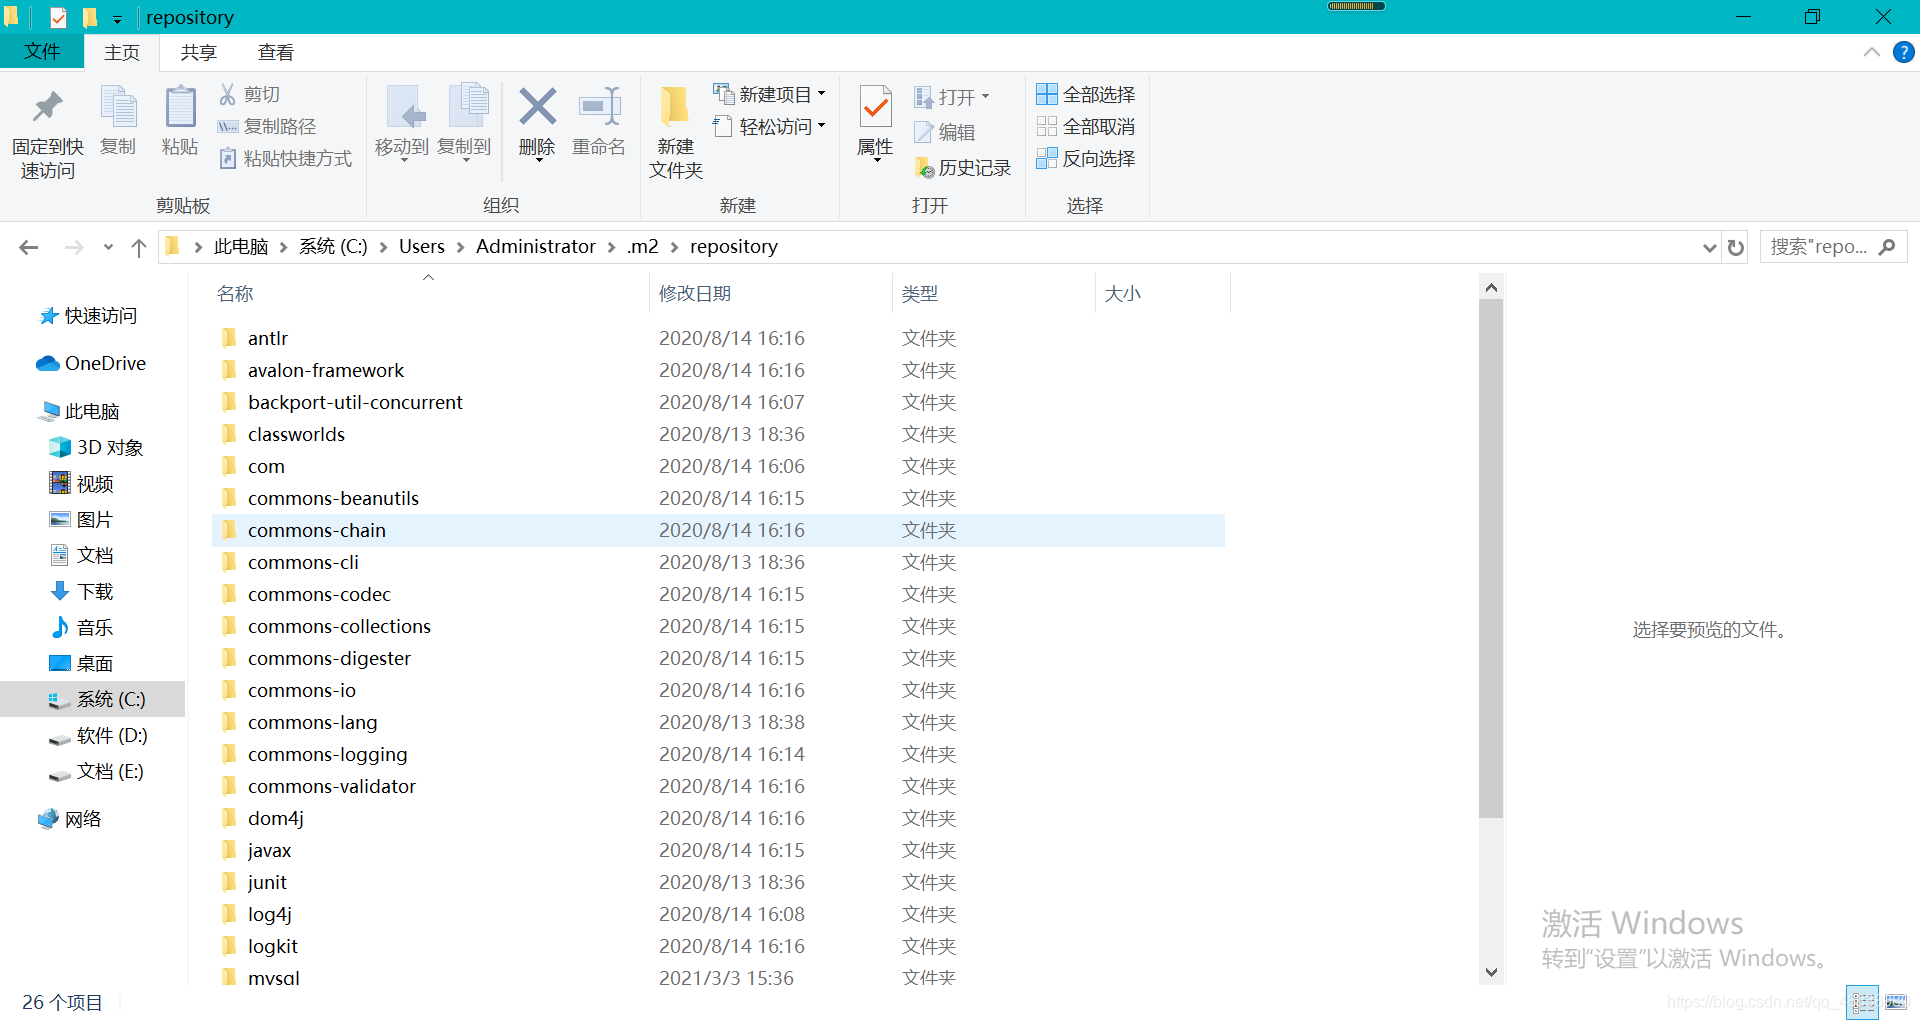This screenshot has width=1920, height=1020.
Task: Click Paste shortcut (粘贴快捷方式)
Action: (285, 158)
